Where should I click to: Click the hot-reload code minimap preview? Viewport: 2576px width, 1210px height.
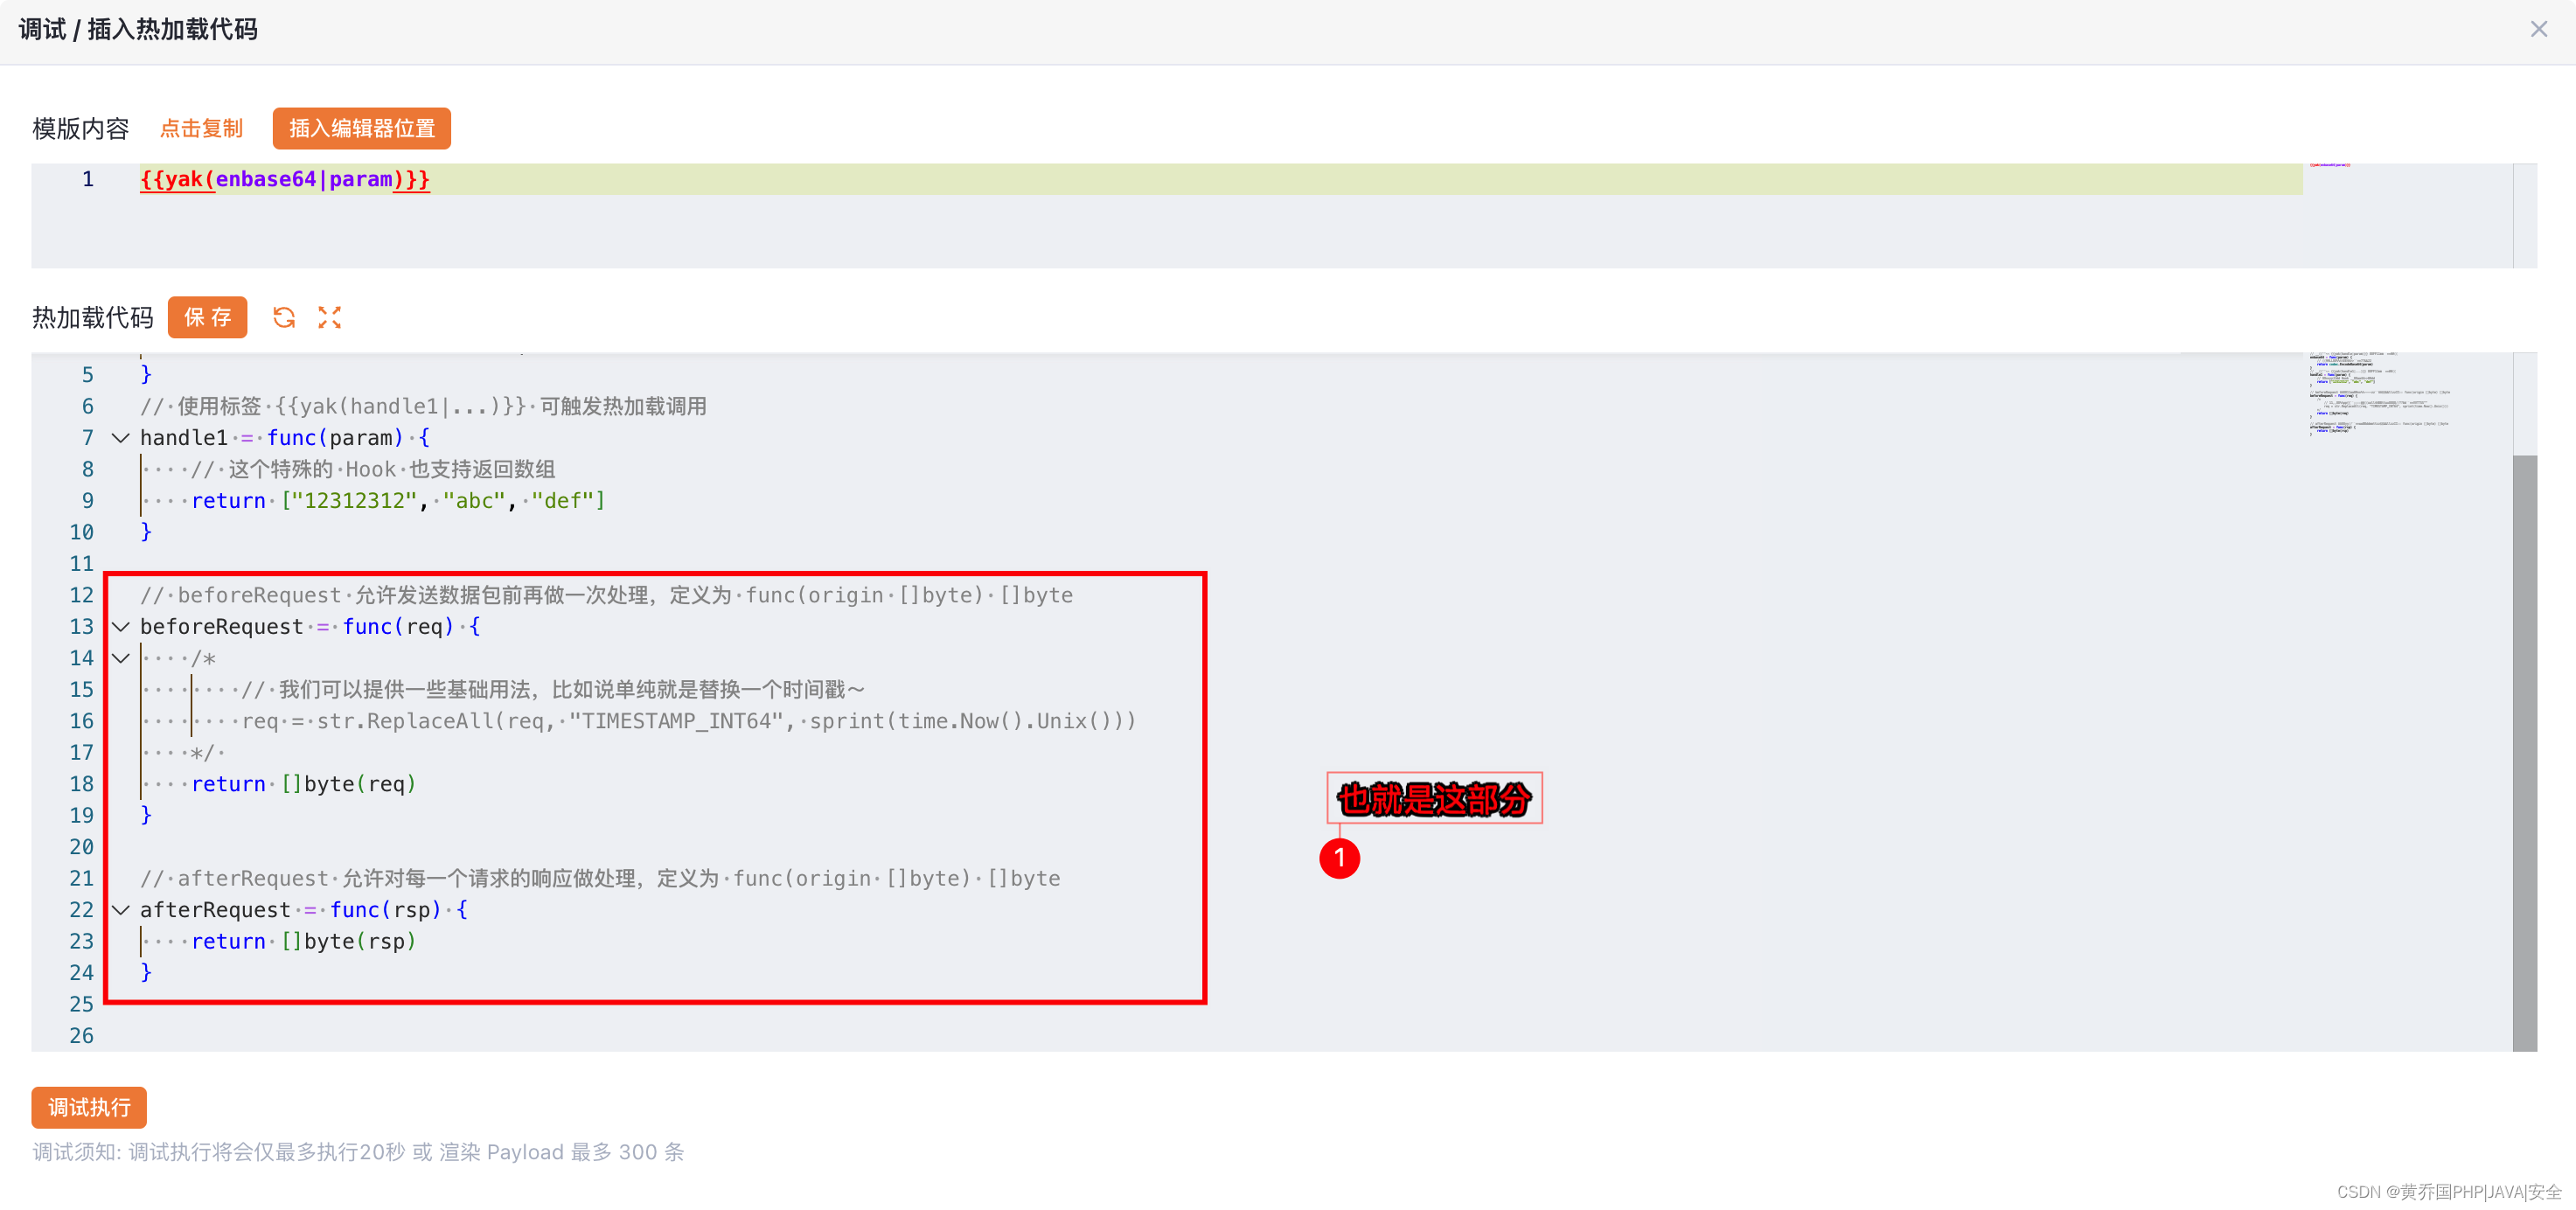click(2380, 393)
